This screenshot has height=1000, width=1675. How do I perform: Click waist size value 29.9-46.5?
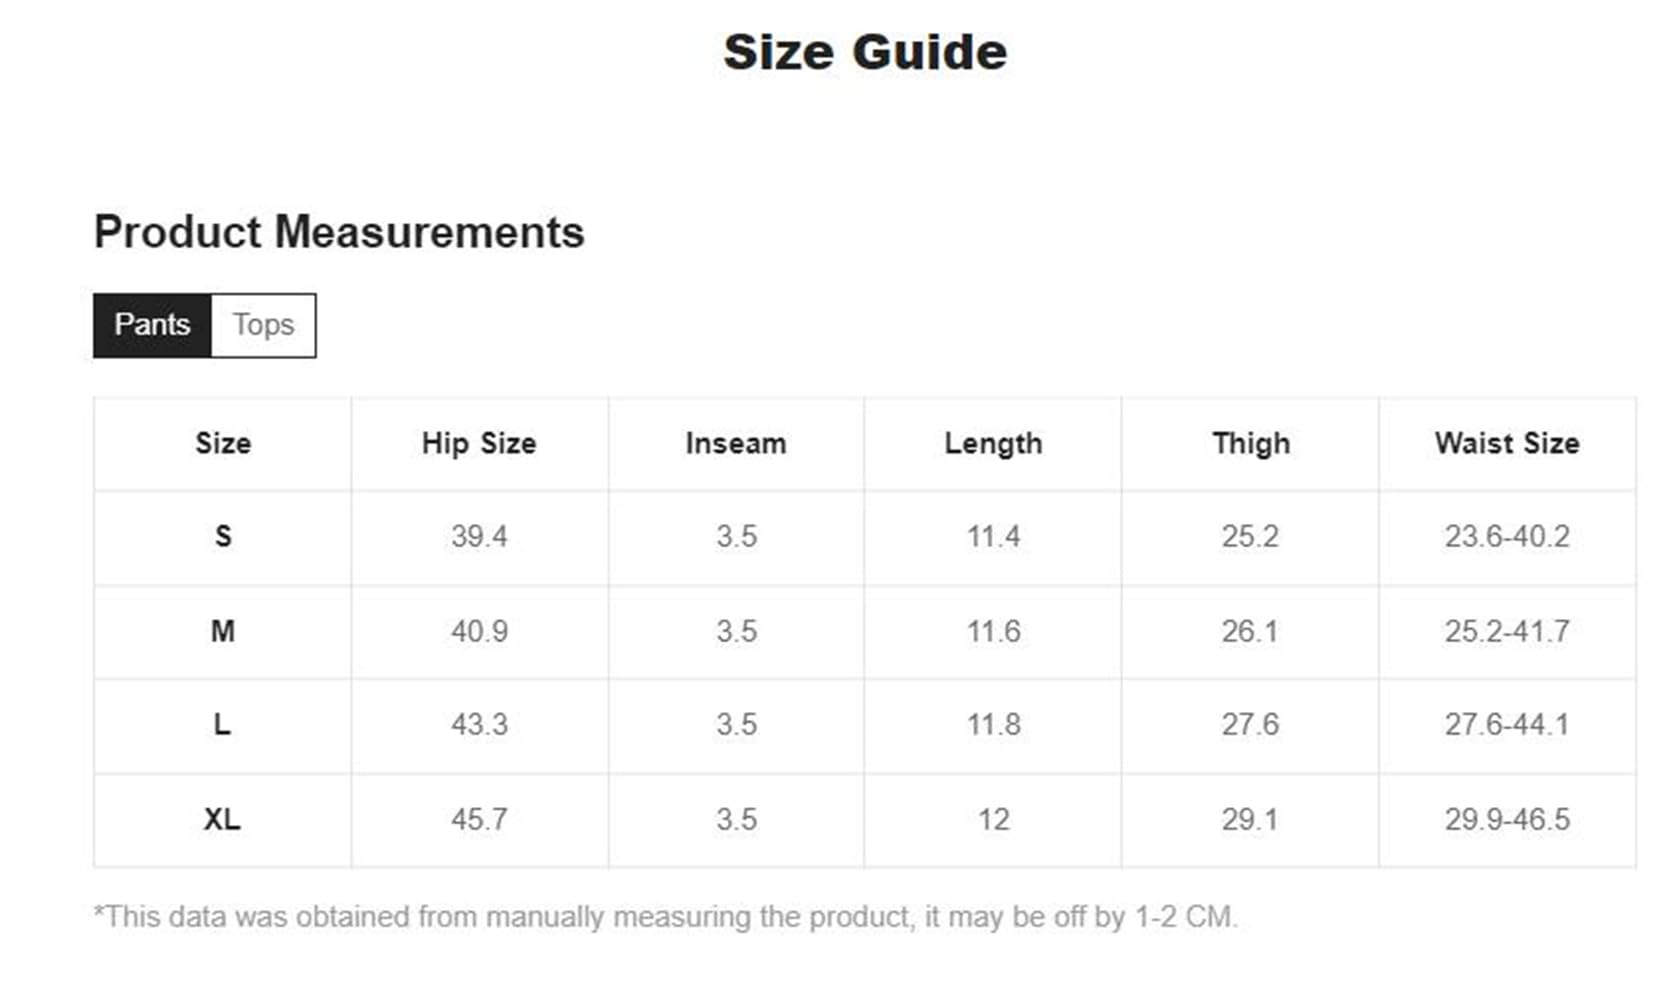[x=1507, y=820]
